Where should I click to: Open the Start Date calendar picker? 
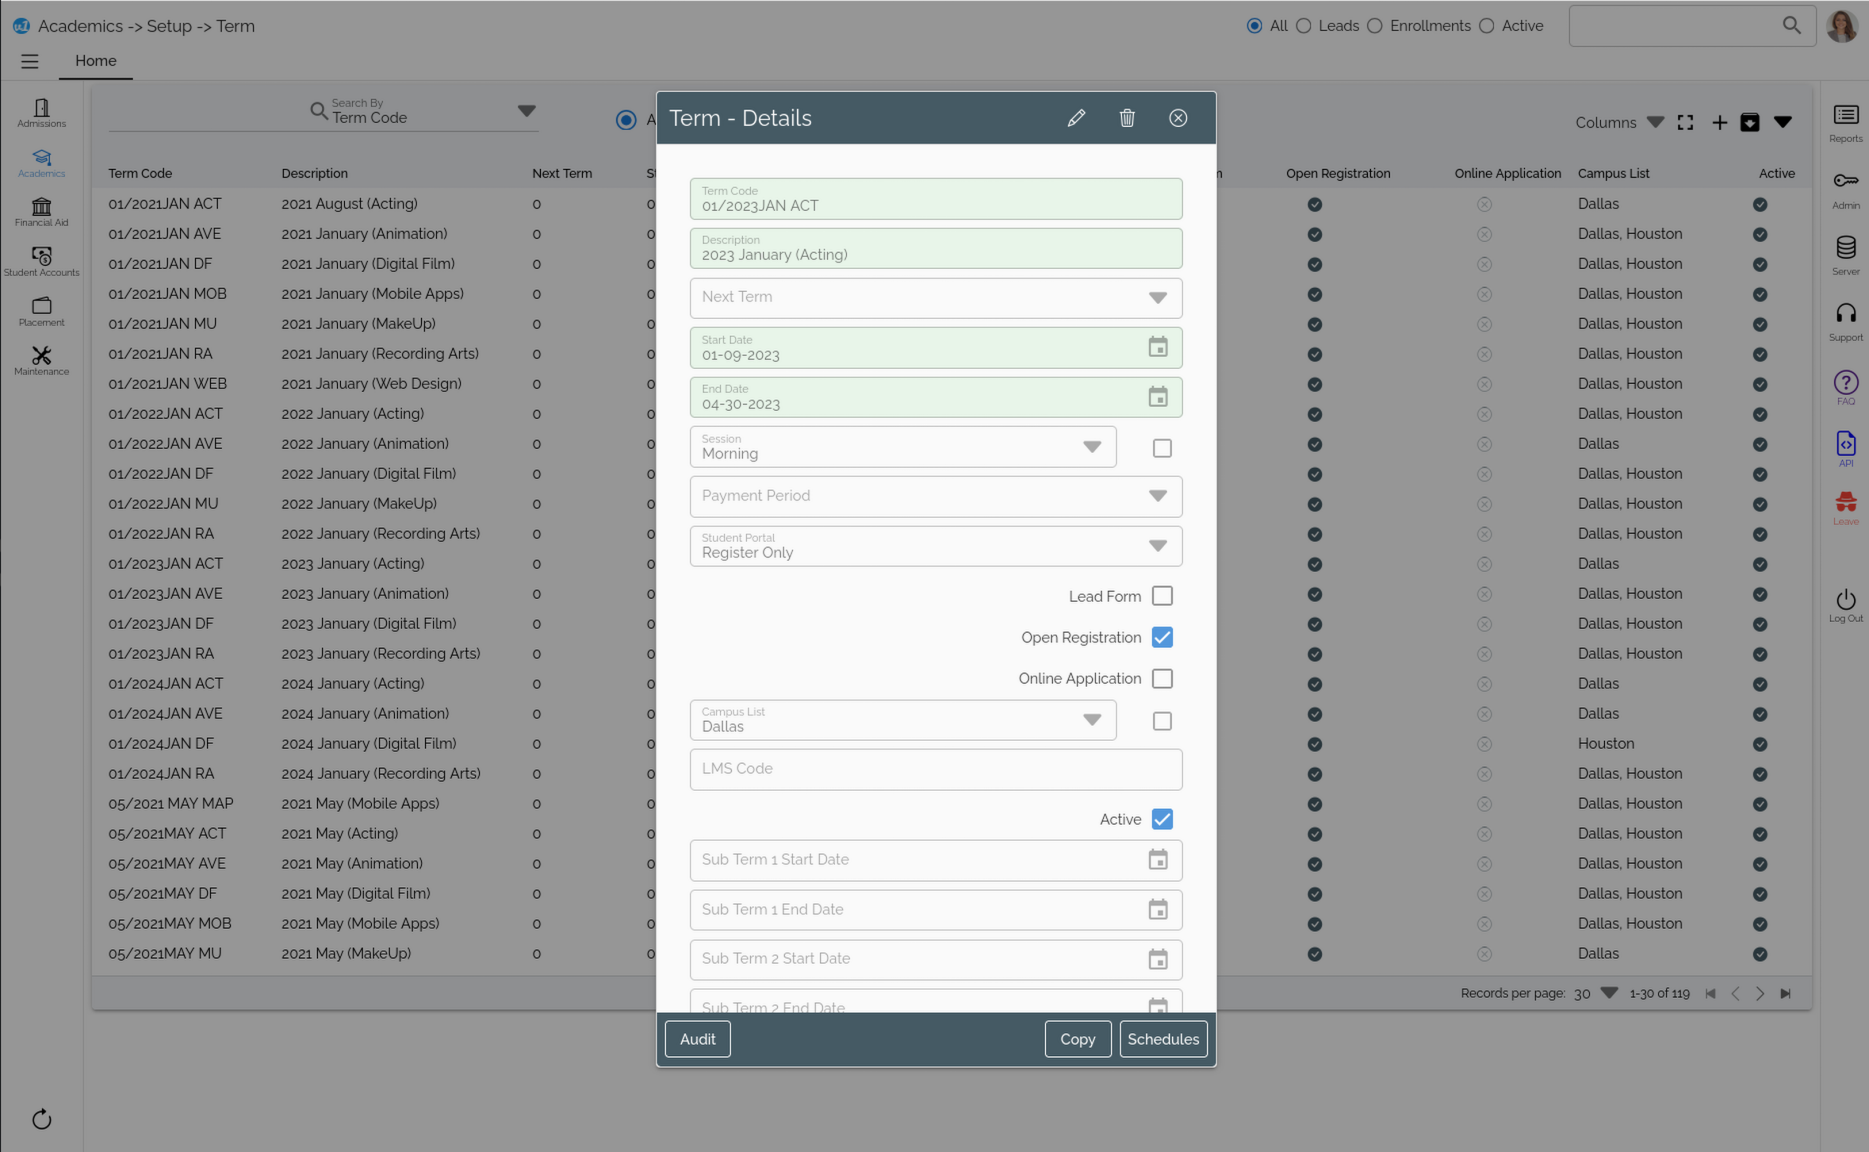pos(1157,347)
